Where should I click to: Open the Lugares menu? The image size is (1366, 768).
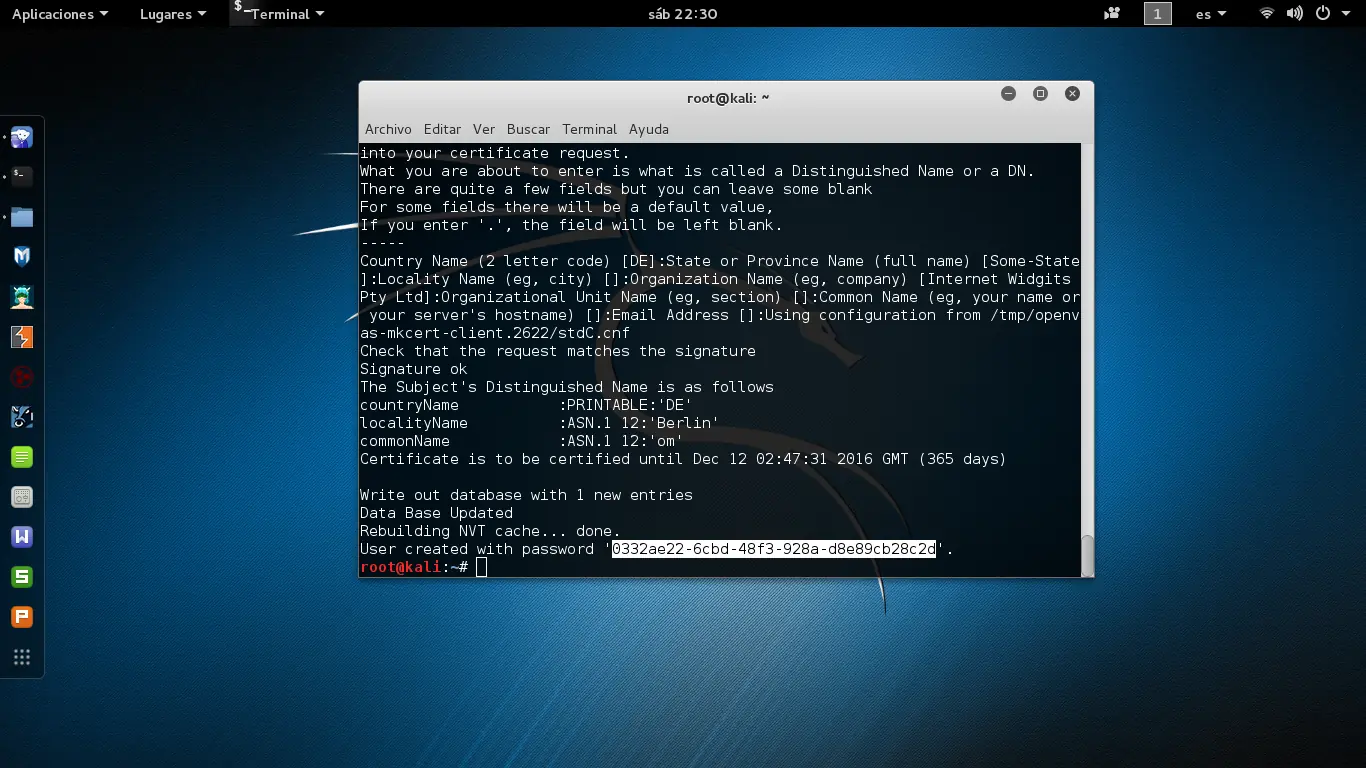point(173,14)
